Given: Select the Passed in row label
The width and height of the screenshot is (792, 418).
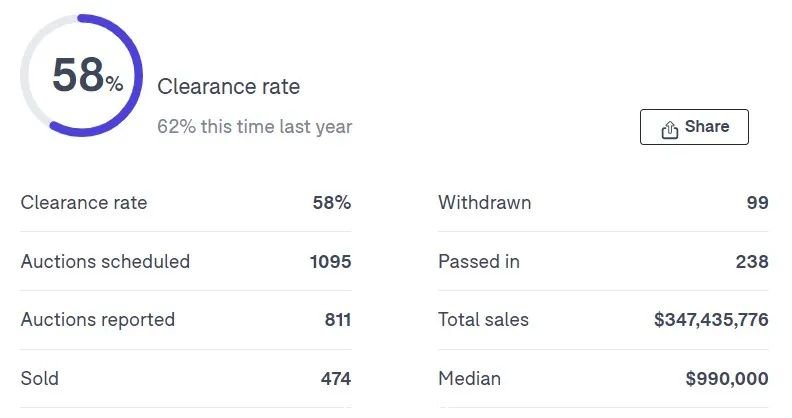Looking at the screenshot, I should 479,262.
